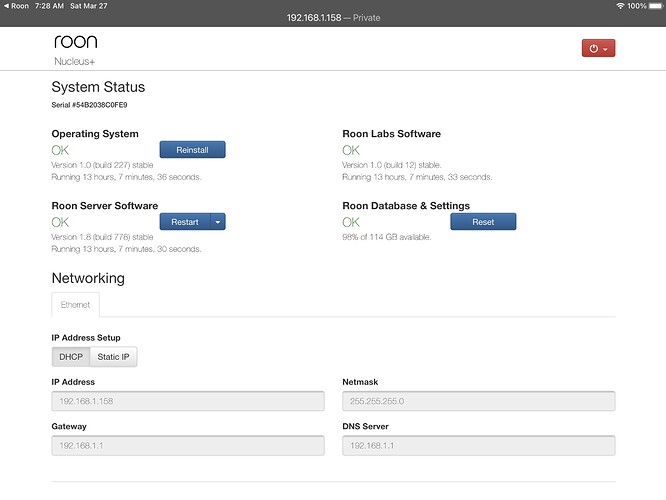Image resolution: width=666 pixels, height=500 pixels.
Task: Reinstall the operating system
Action: pyautogui.click(x=192, y=150)
